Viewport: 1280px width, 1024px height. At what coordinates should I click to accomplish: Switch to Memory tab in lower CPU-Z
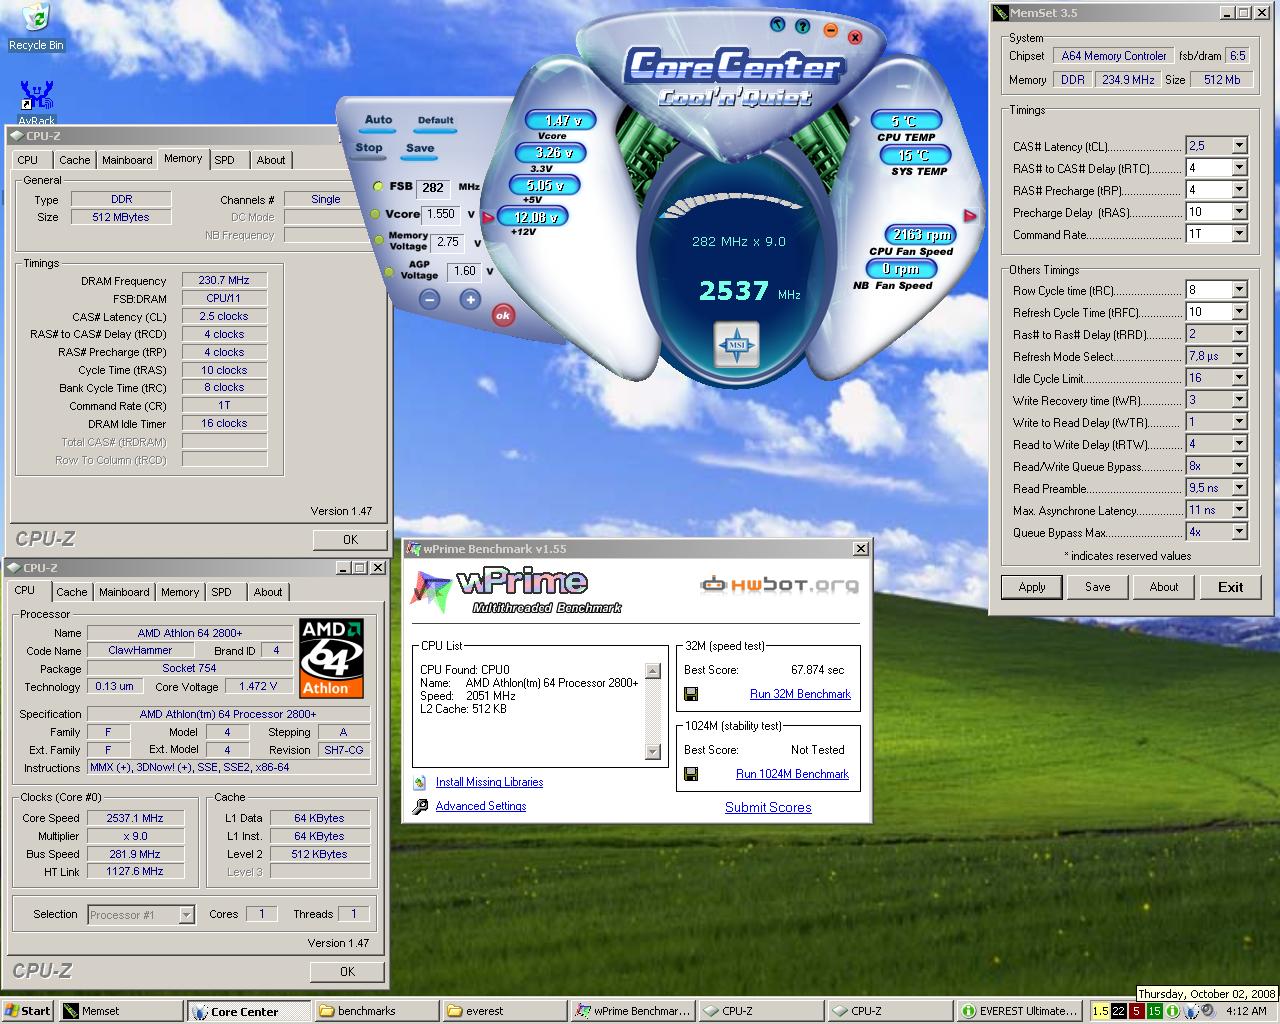[180, 592]
